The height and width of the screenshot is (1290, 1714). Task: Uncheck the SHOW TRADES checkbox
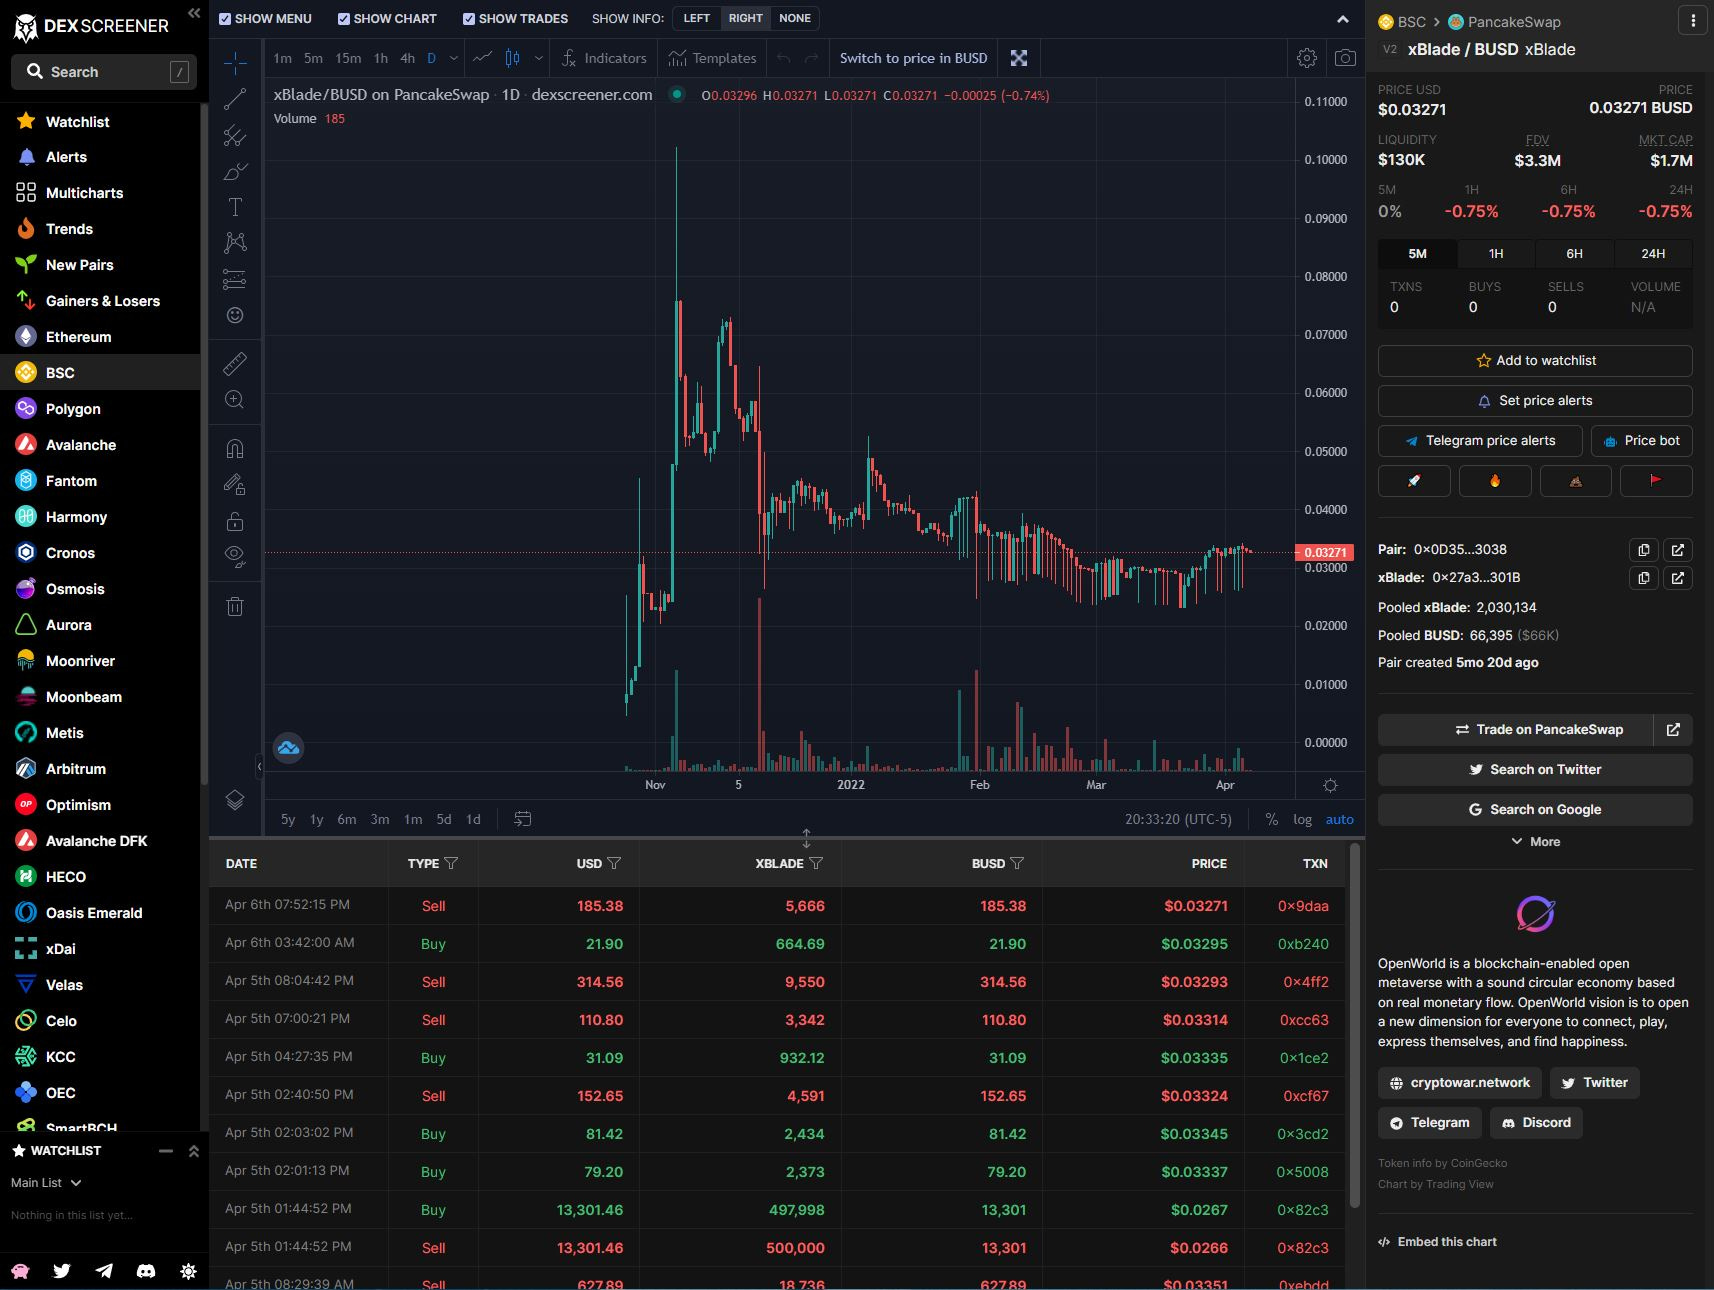click(x=469, y=19)
